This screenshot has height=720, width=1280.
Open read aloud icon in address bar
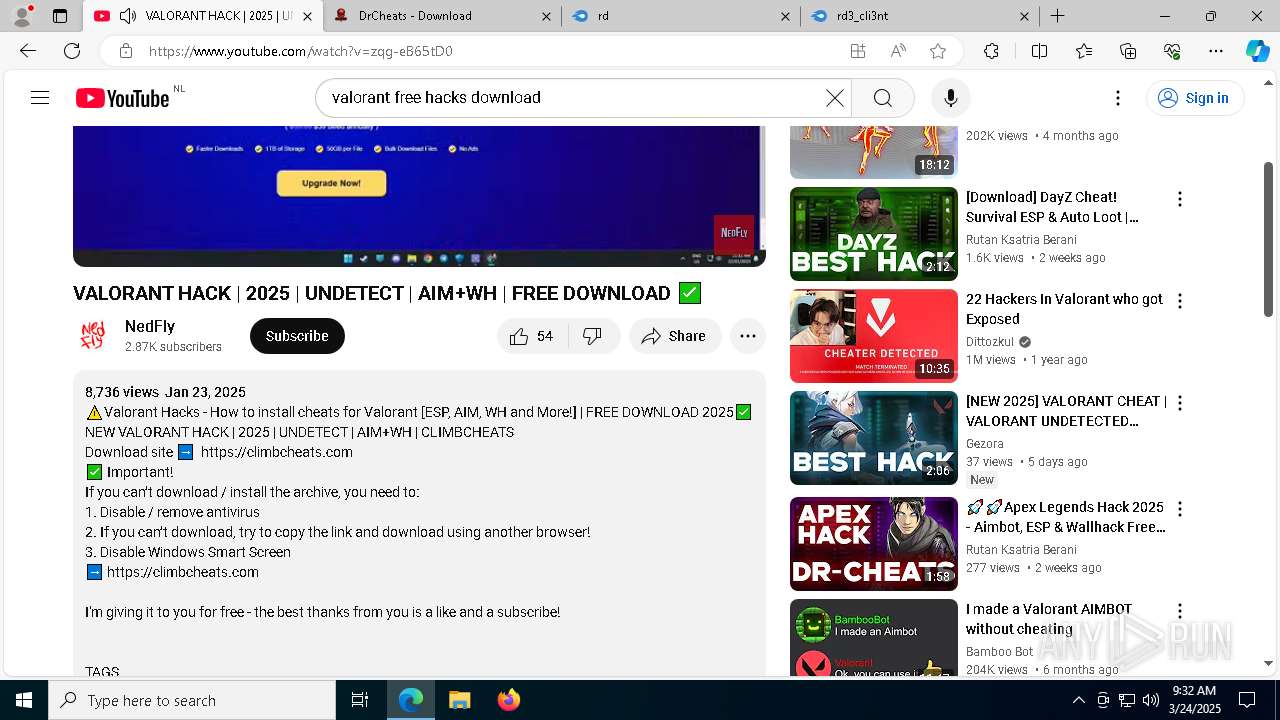(898, 51)
